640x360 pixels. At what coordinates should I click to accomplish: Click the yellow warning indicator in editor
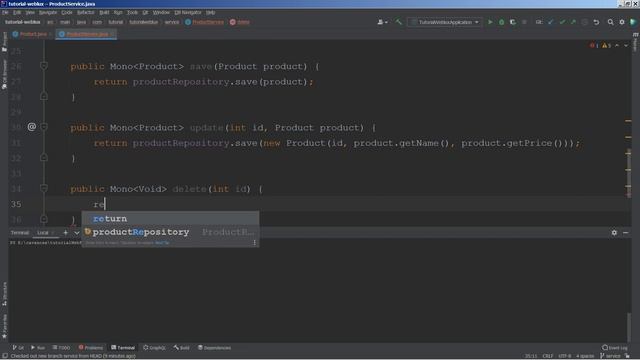tap(606, 45)
